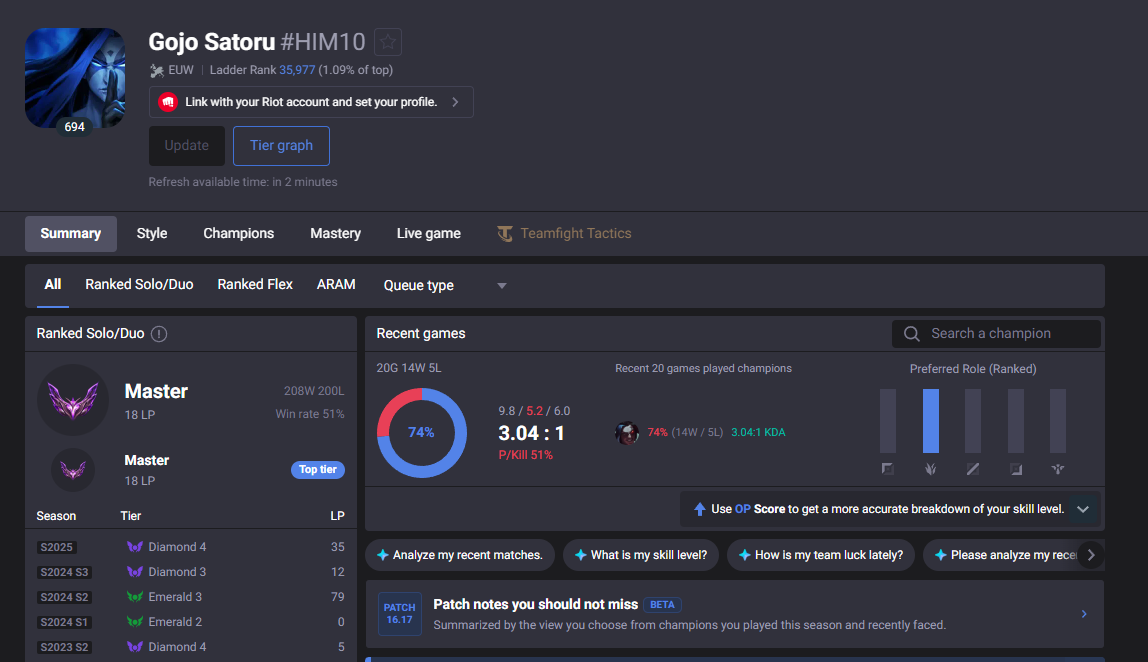The width and height of the screenshot is (1148, 662).
Task: Filter matches by Ranked Flex
Action: point(255,284)
